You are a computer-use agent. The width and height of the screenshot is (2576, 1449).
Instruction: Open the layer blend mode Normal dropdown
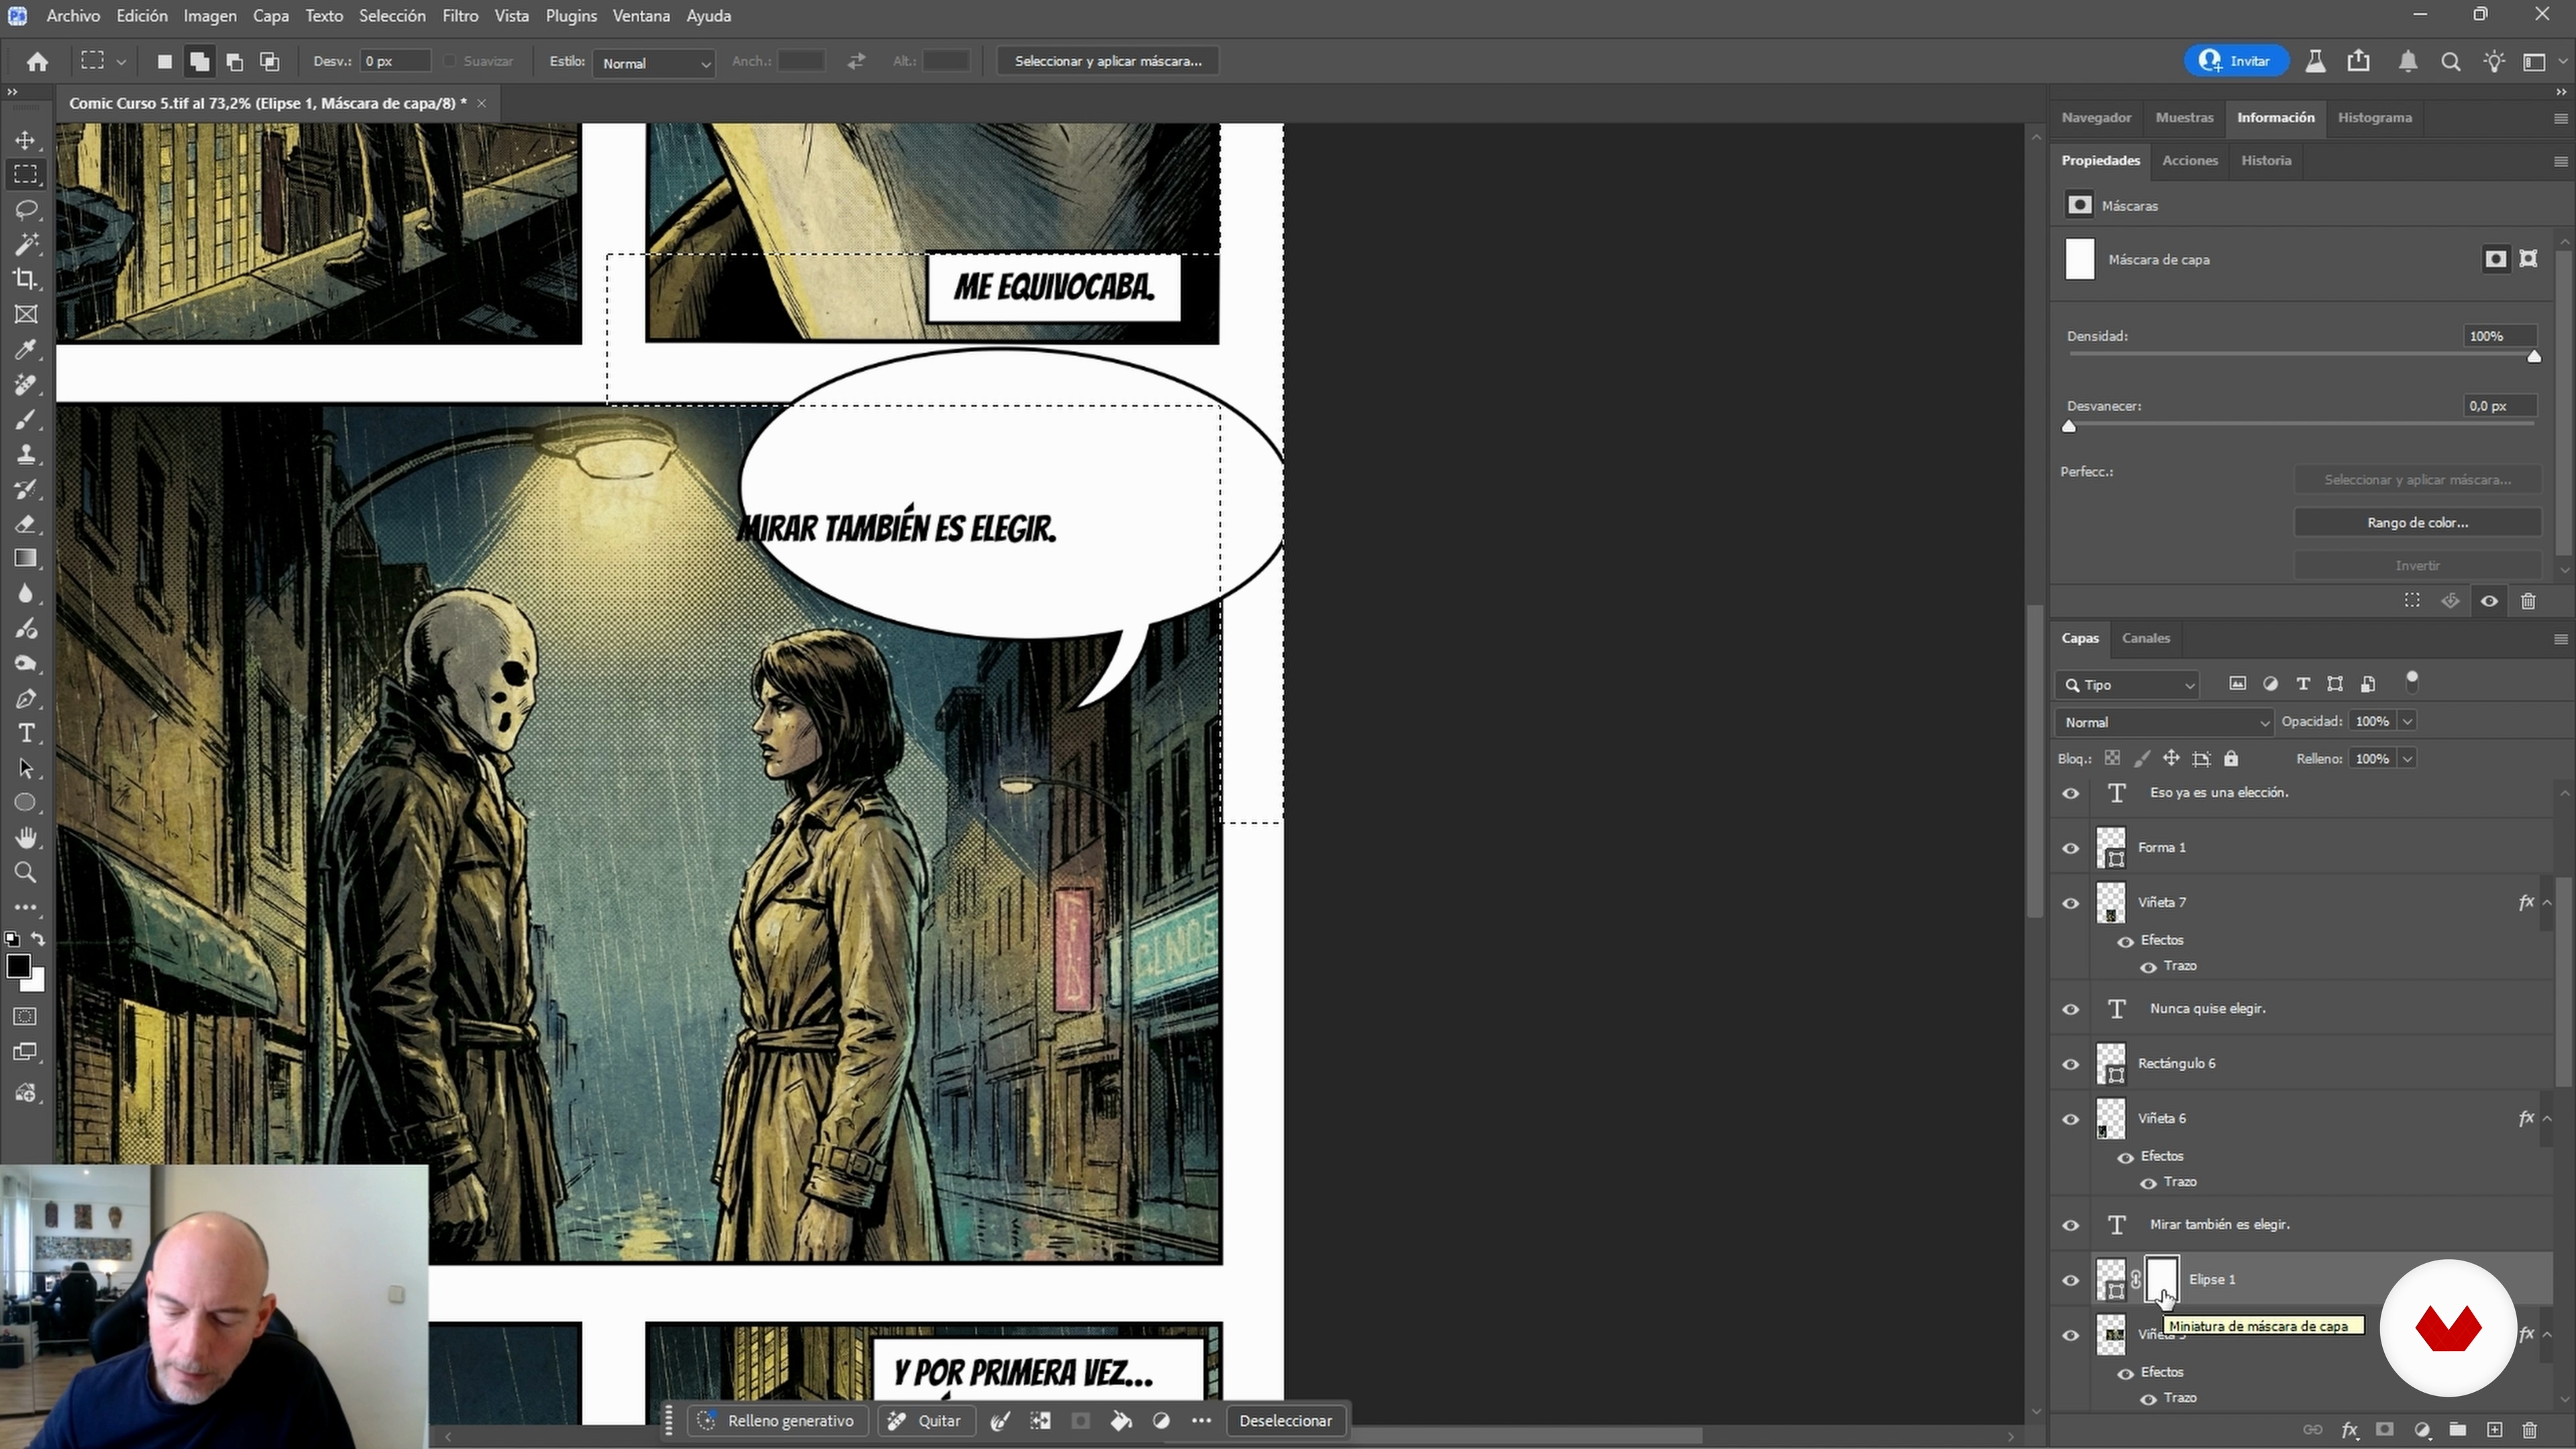coord(2164,722)
